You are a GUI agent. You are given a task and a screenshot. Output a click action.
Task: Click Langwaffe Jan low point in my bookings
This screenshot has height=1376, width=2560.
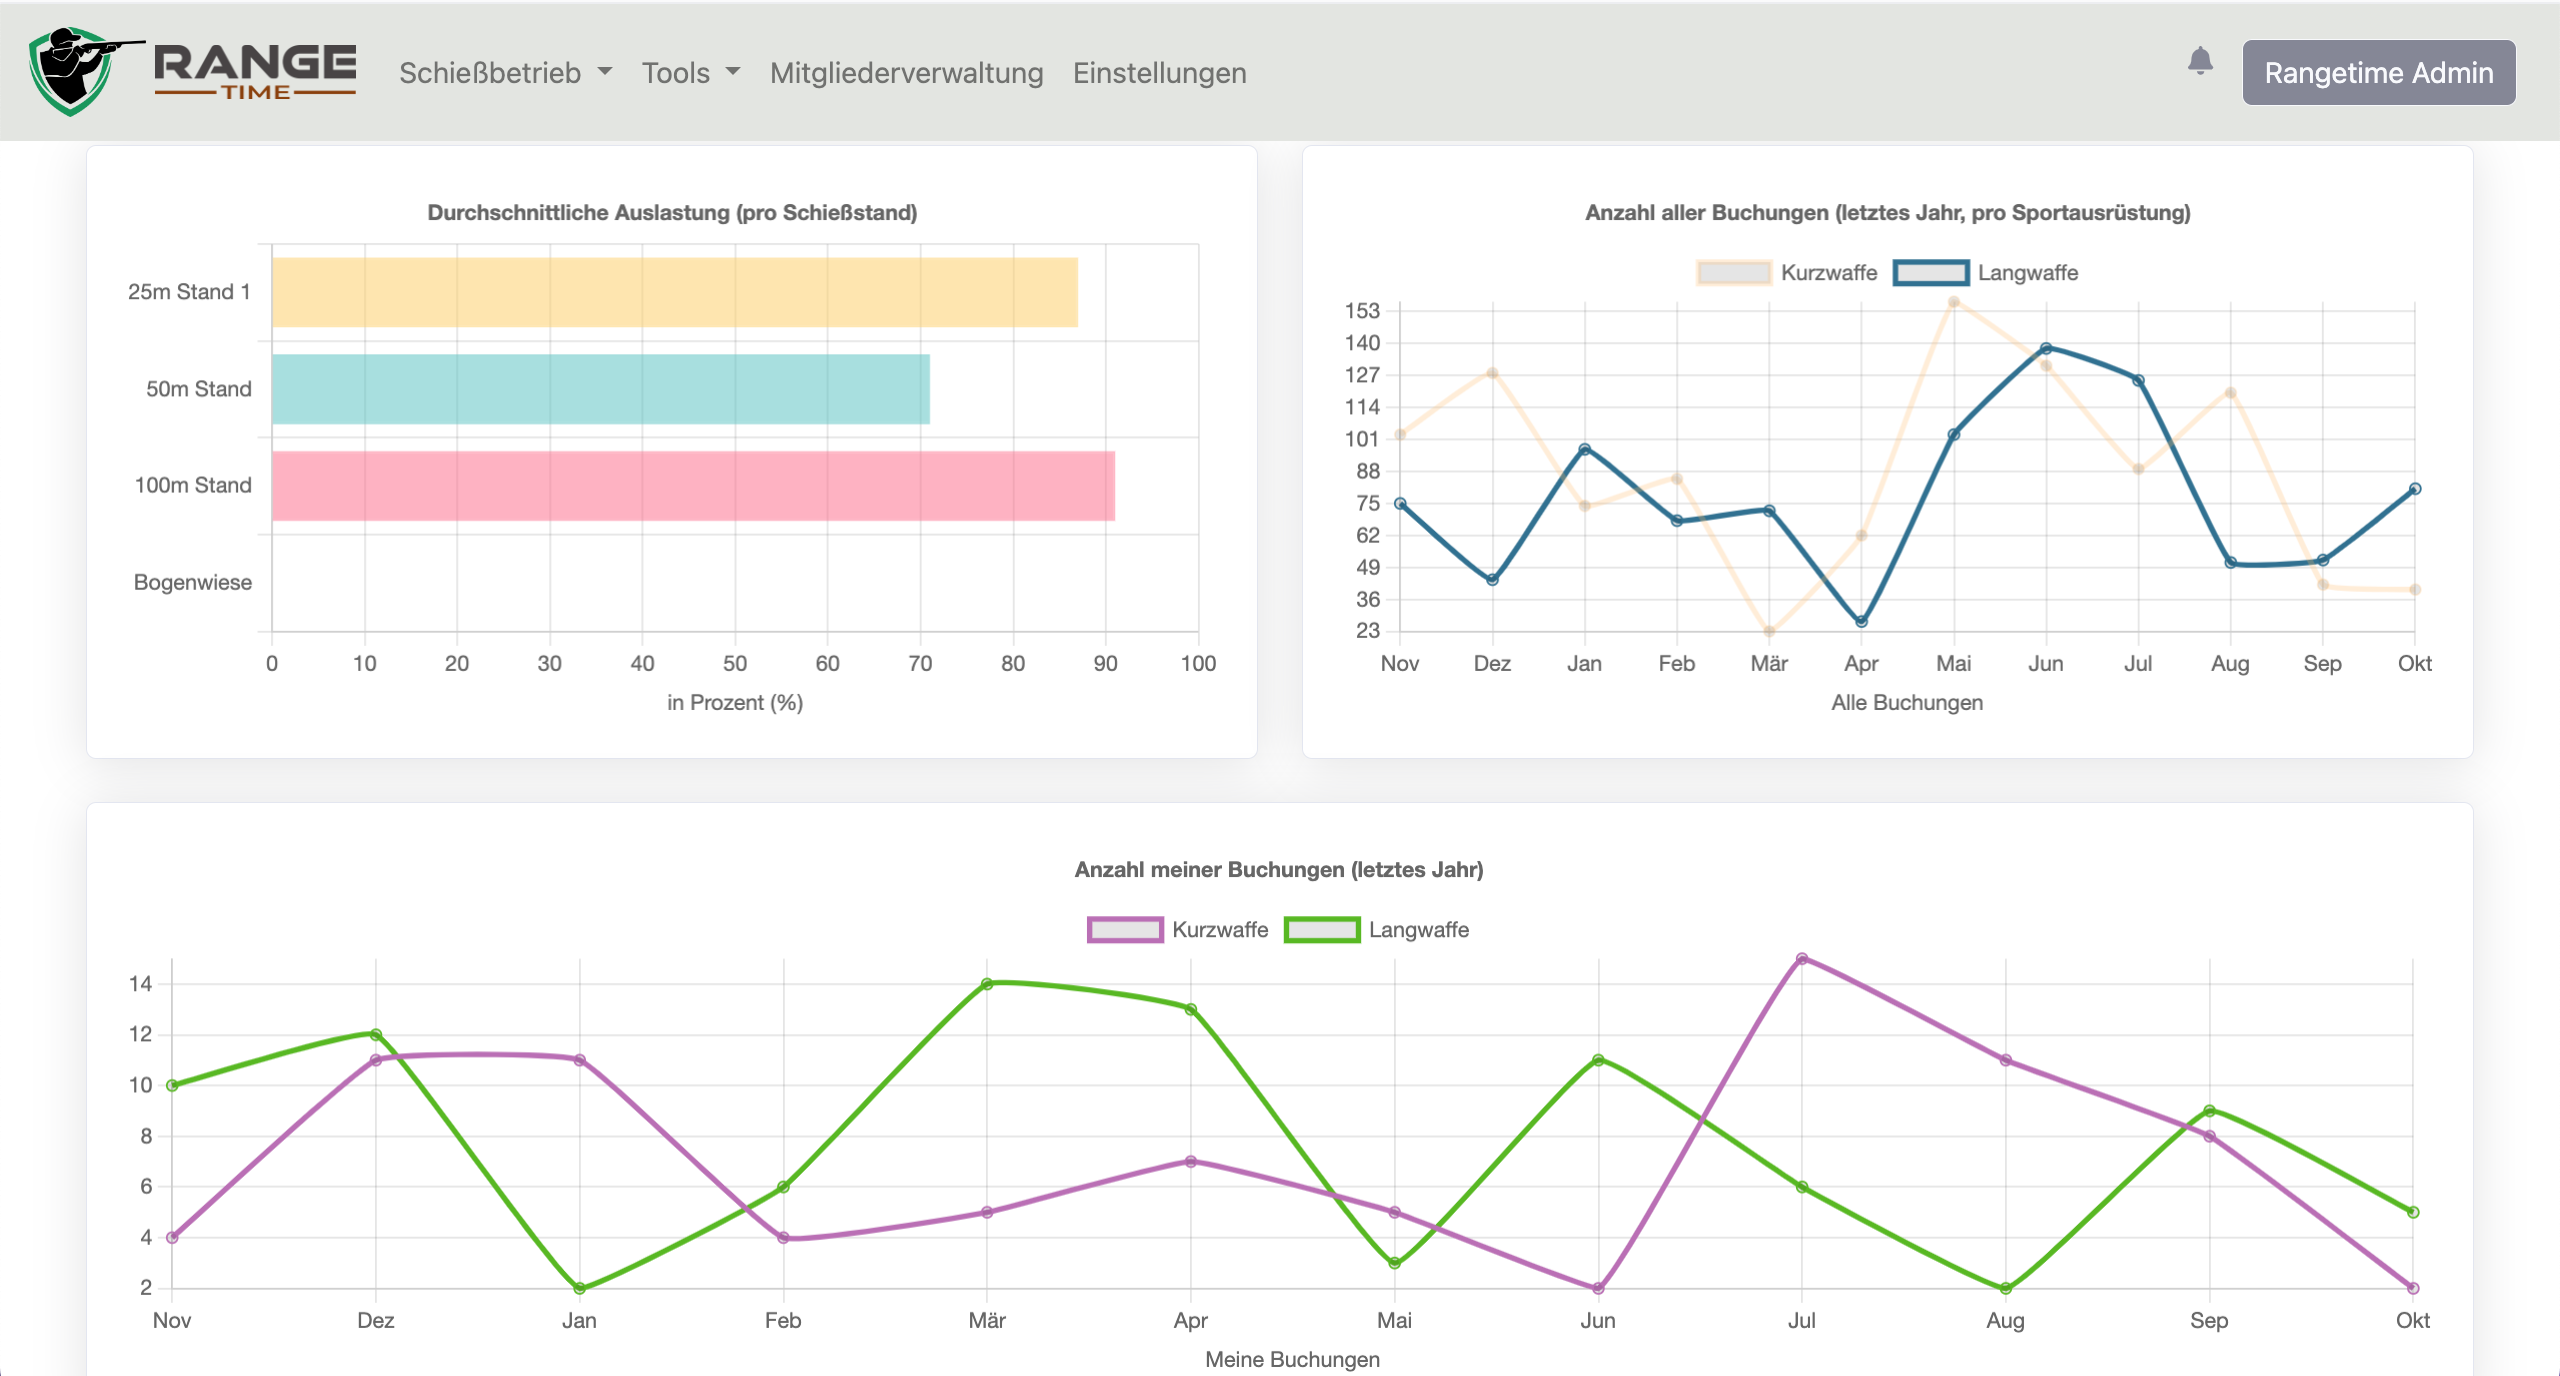click(580, 1288)
